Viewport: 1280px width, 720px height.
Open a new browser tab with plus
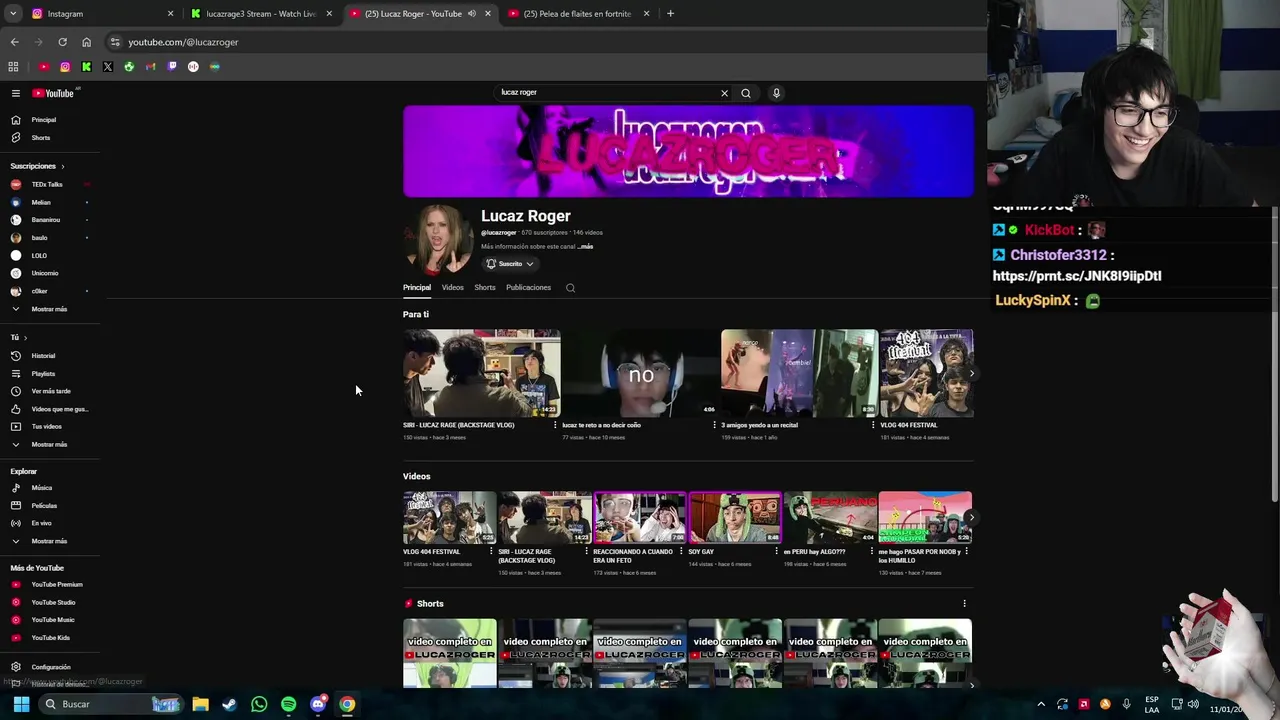(670, 14)
